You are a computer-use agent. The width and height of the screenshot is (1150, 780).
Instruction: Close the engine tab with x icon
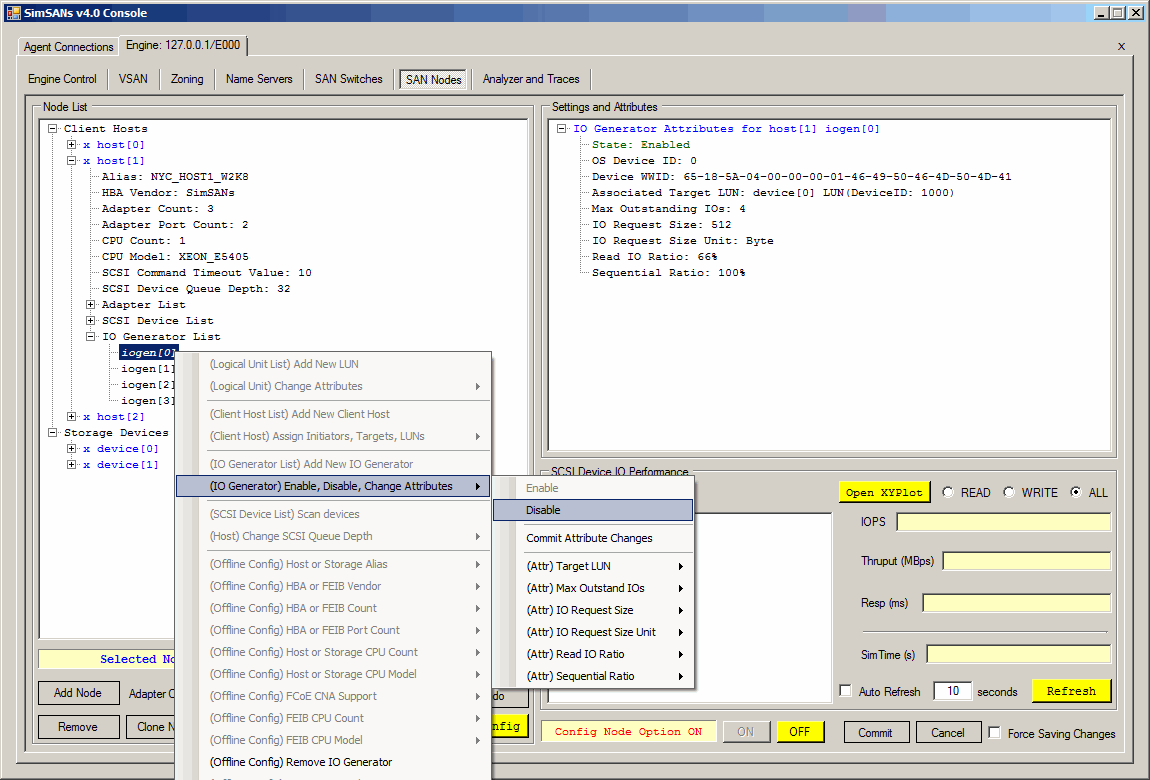point(1121,46)
